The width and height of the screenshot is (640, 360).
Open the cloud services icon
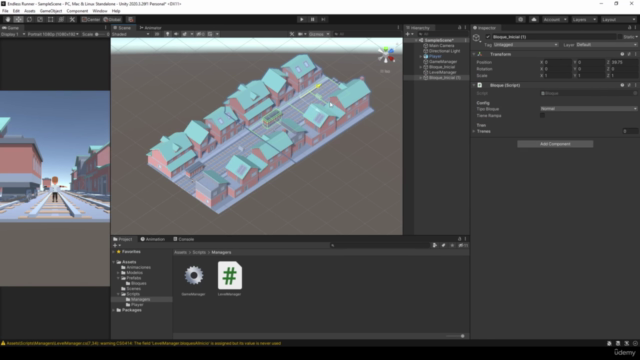tap(534, 19)
